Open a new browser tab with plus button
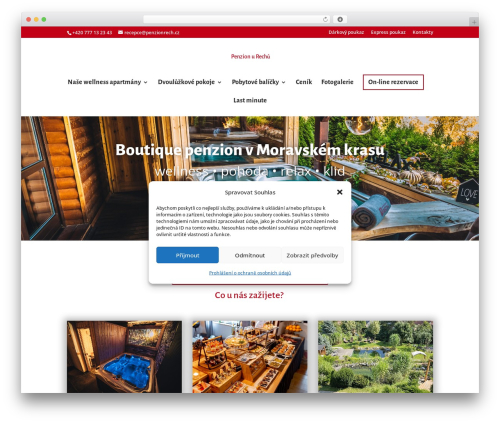 [474, 22]
